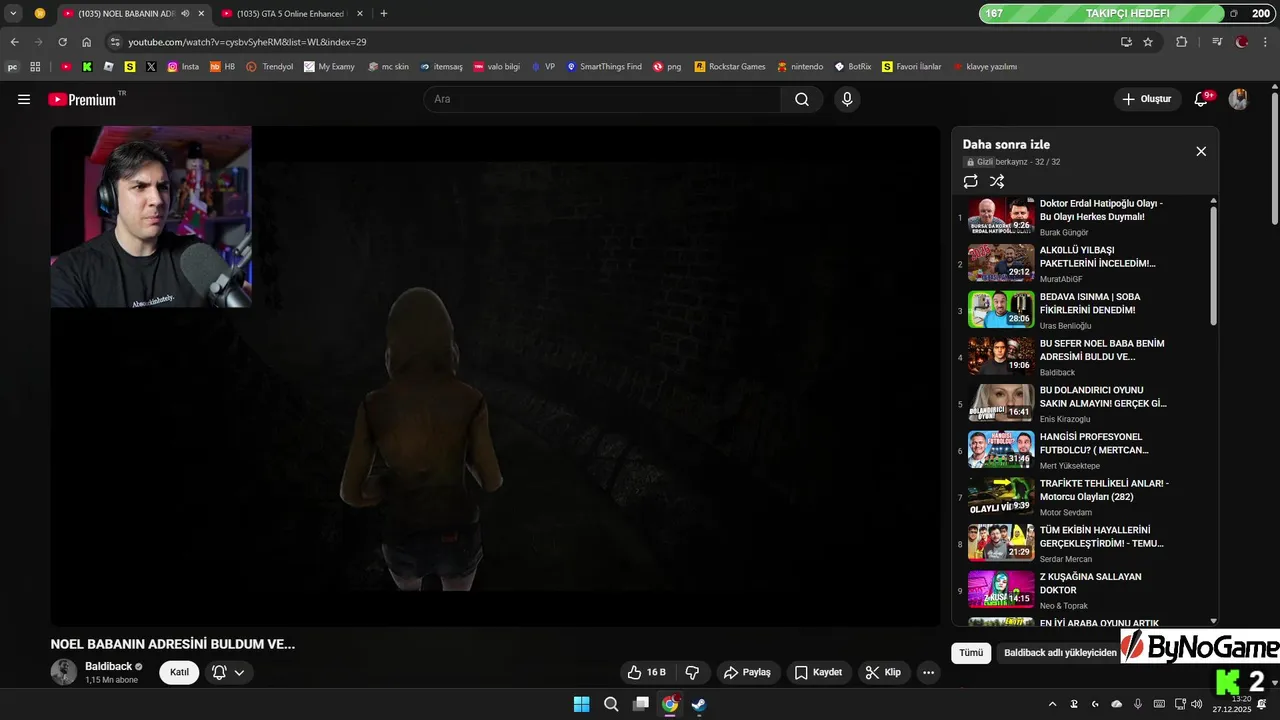The height and width of the screenshot is (720, 1280).
Task: Open the Insta bookmark
Action: 183,67
